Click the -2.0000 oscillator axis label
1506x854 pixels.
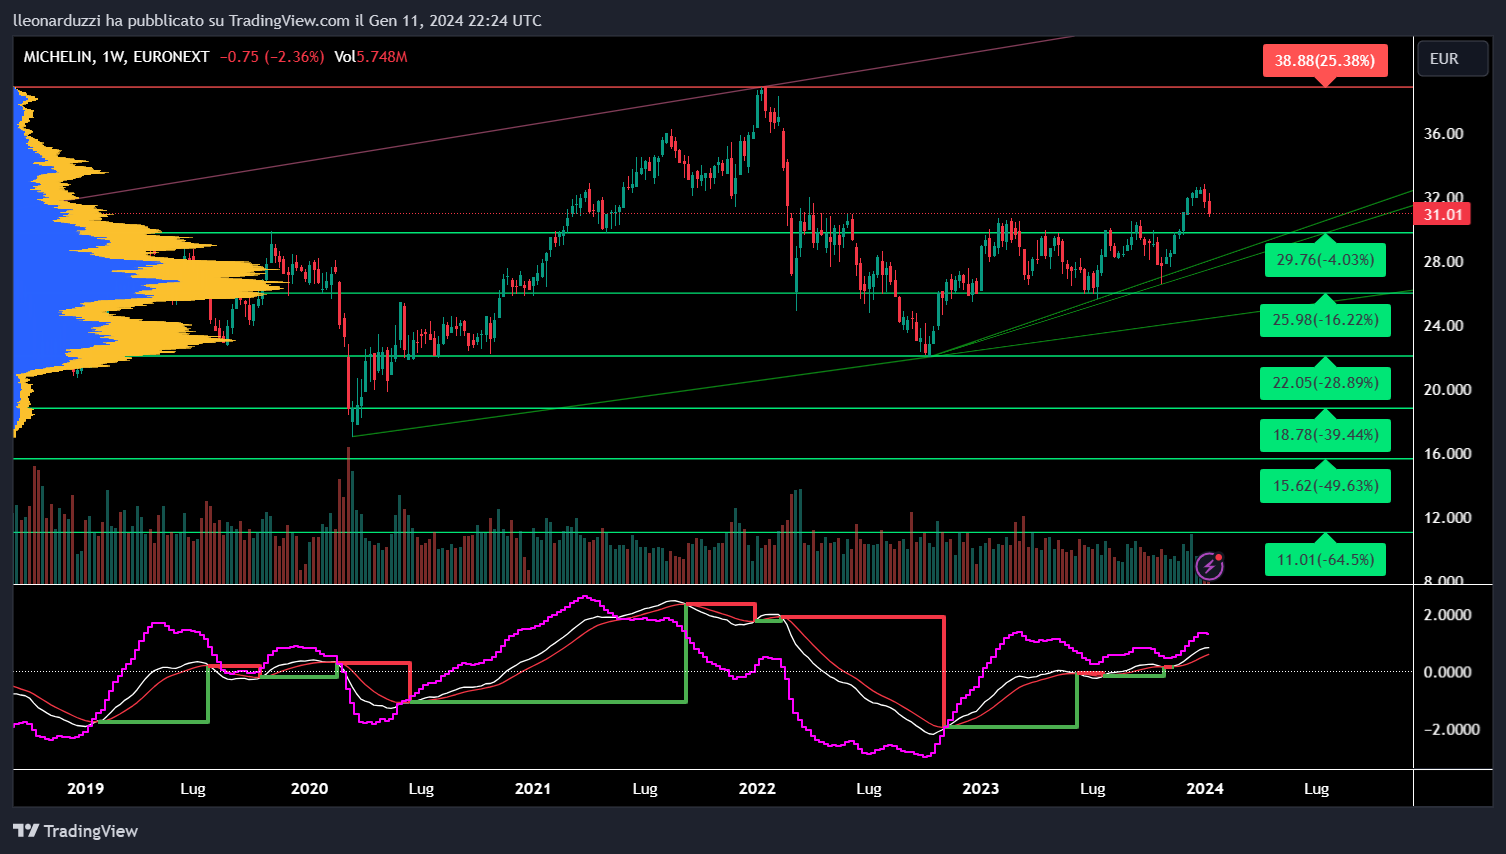(1451, 730)
